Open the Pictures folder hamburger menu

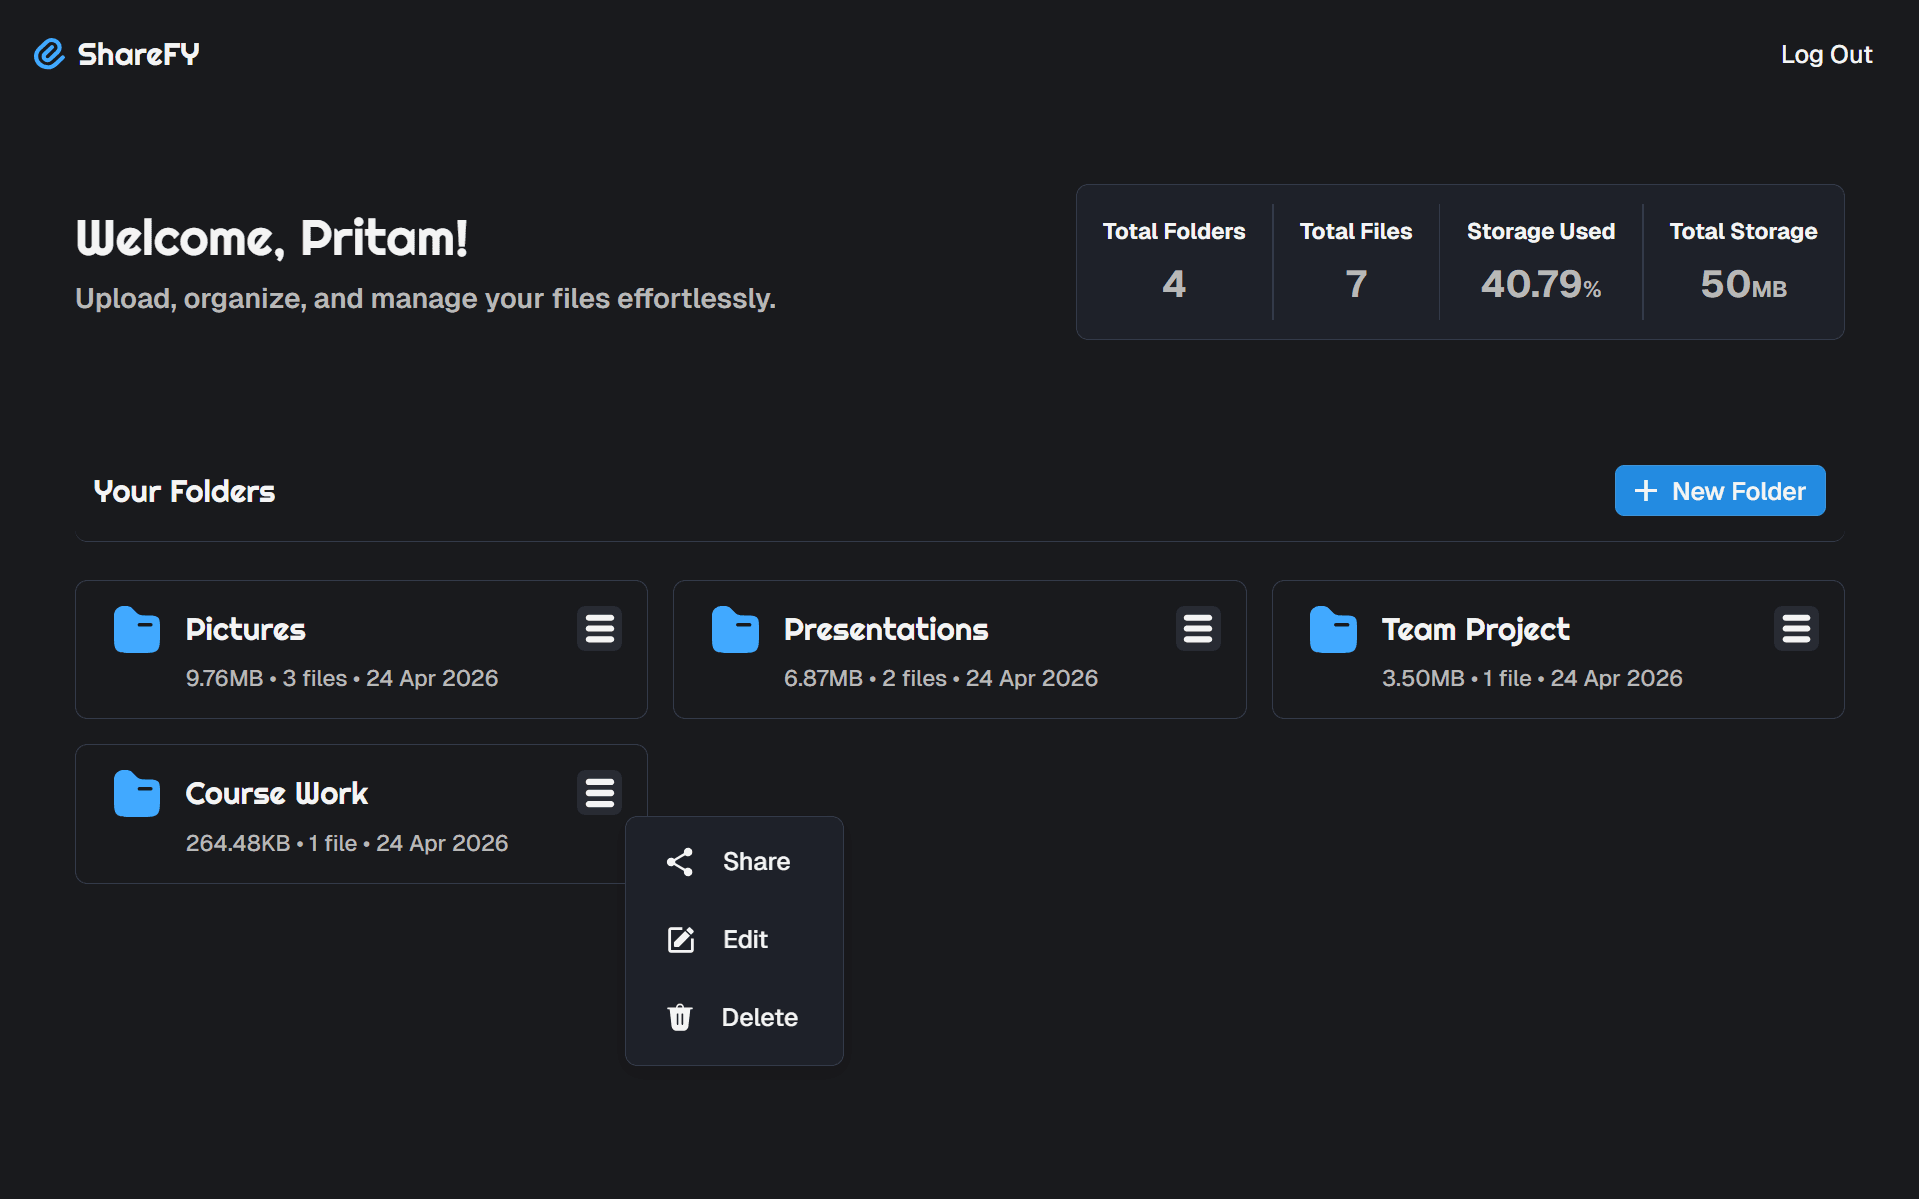[599, 629]
